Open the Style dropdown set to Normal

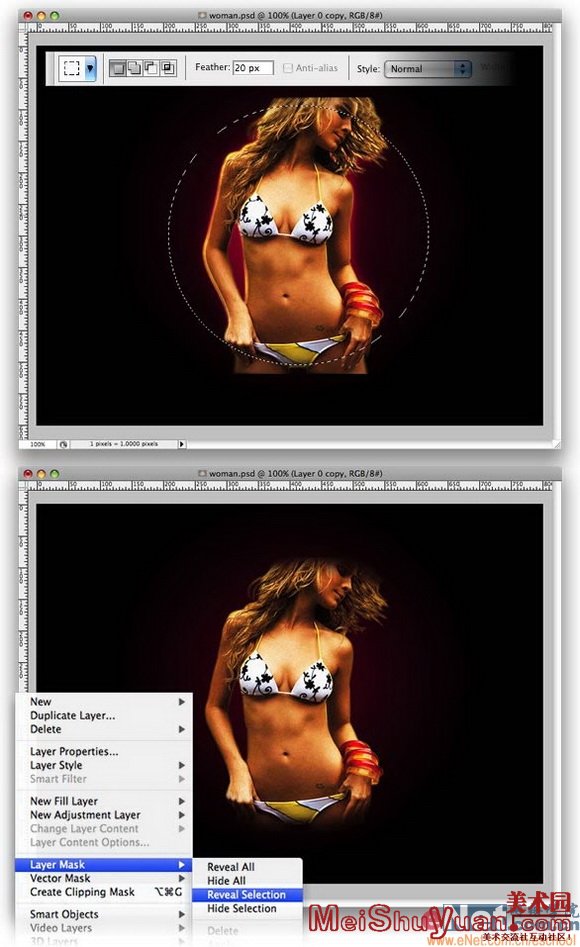(x=428, y=69)
